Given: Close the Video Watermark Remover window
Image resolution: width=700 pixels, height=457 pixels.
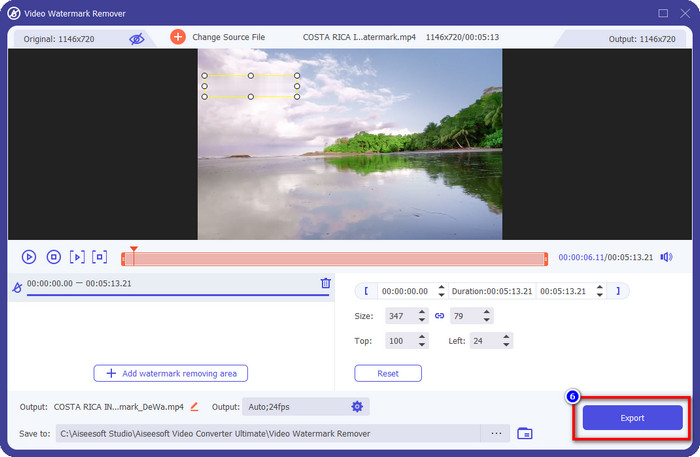Looking at the screenshot, I should (x=685, y=13).
